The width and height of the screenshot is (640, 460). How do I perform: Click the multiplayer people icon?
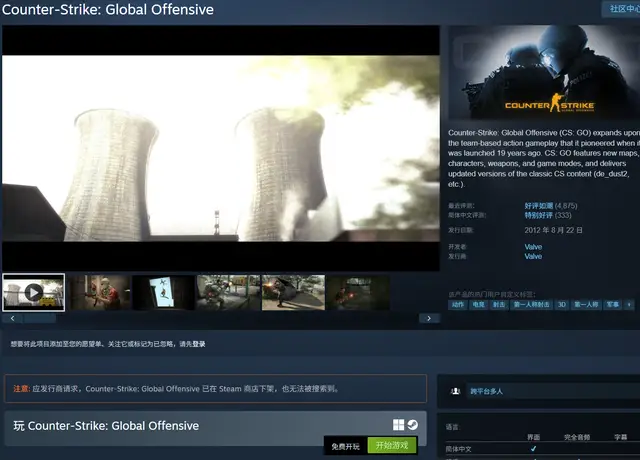coord(455,391)
